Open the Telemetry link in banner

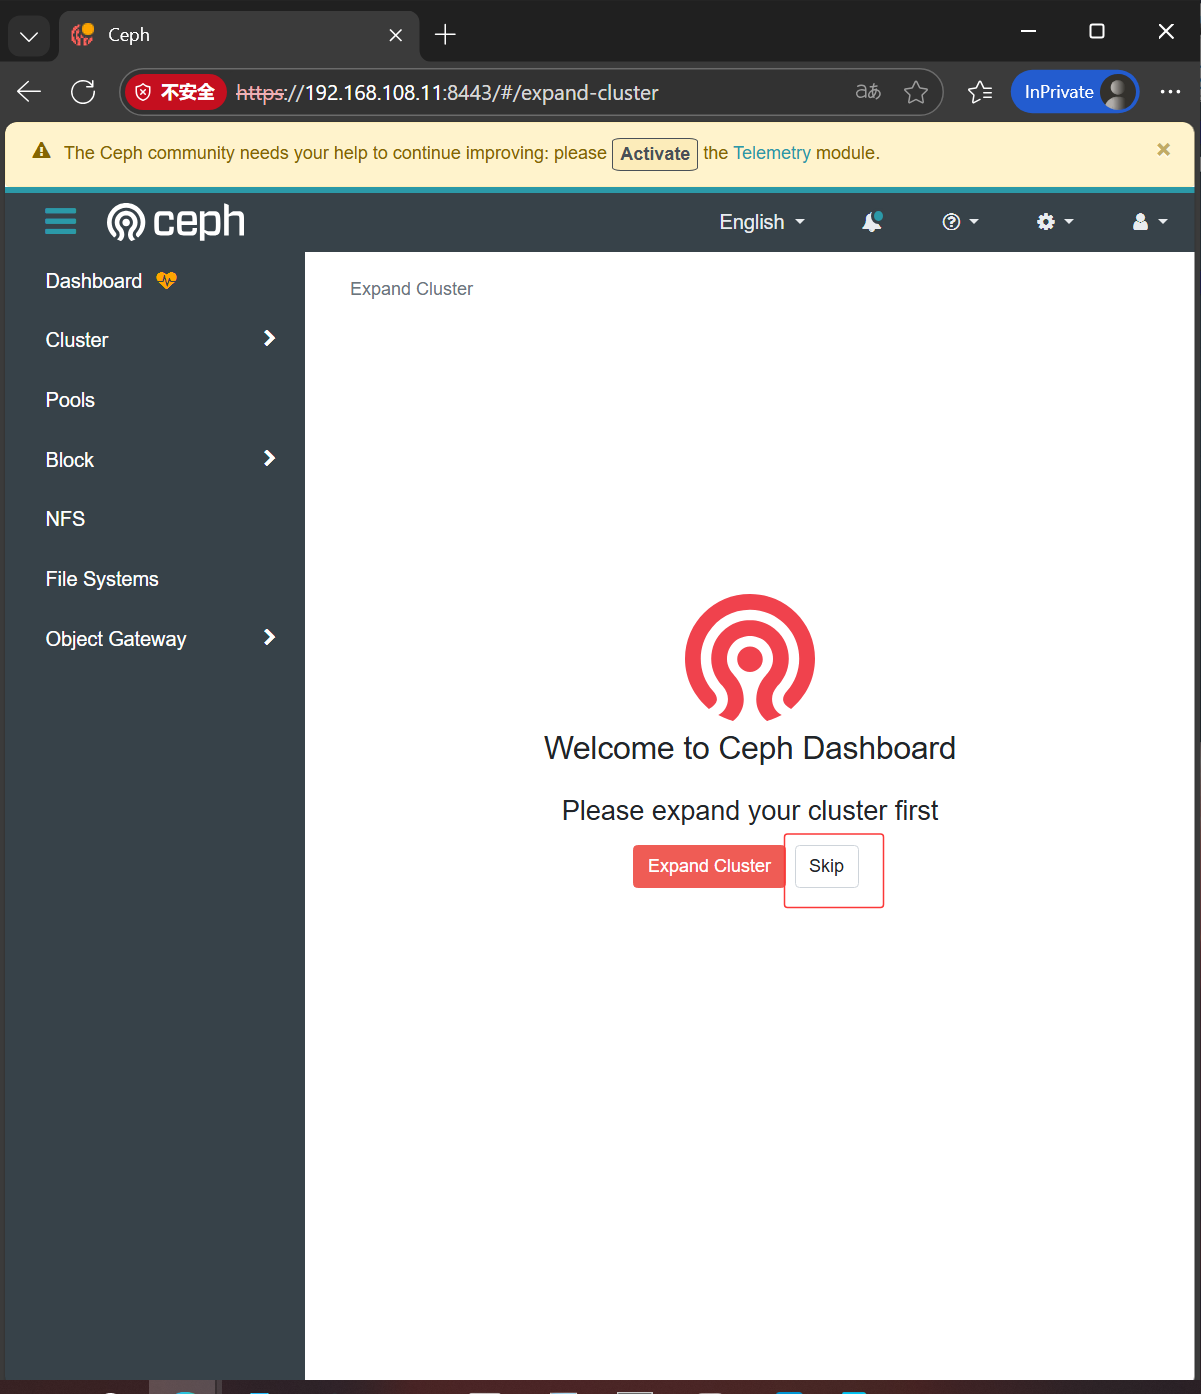[772, 153]
